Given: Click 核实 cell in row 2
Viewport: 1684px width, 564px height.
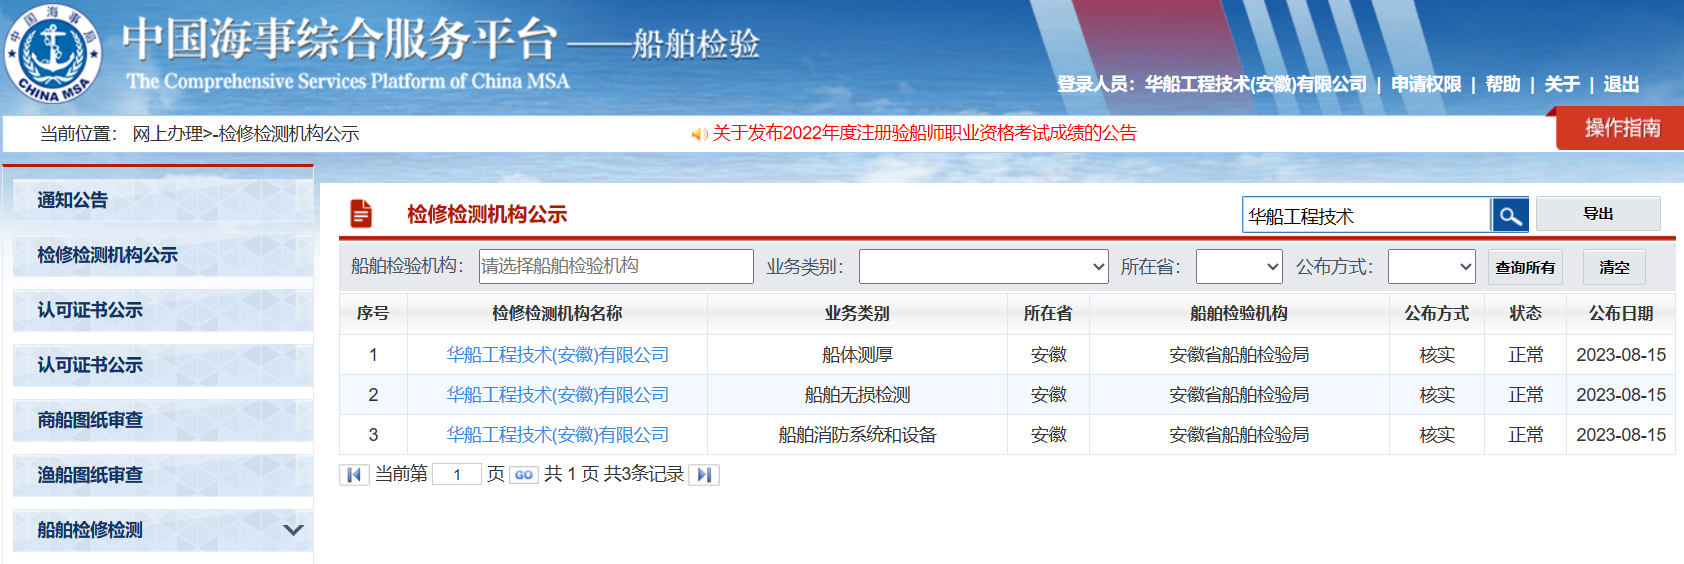Looking at the screenshot, I should click(x=1437, y=395).
